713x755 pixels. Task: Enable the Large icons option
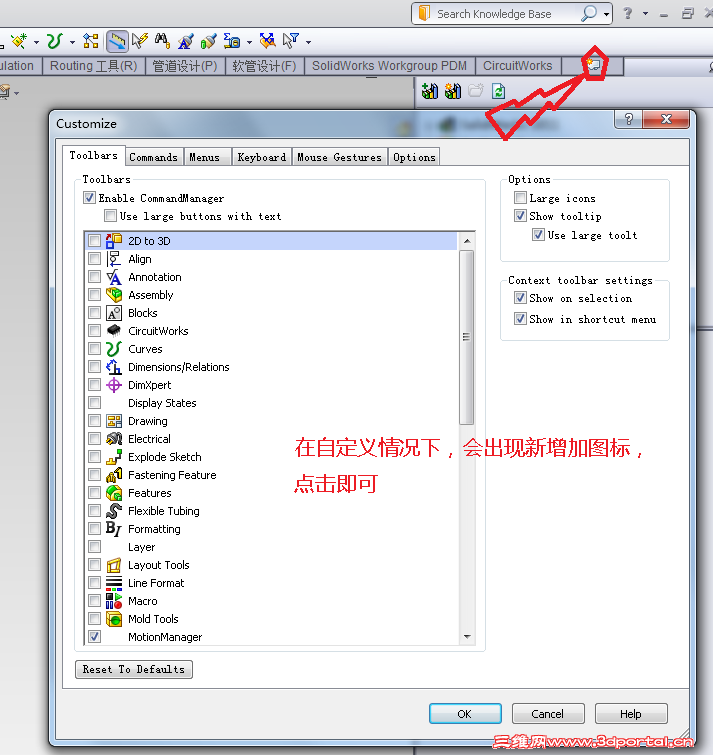coord(520,198)
